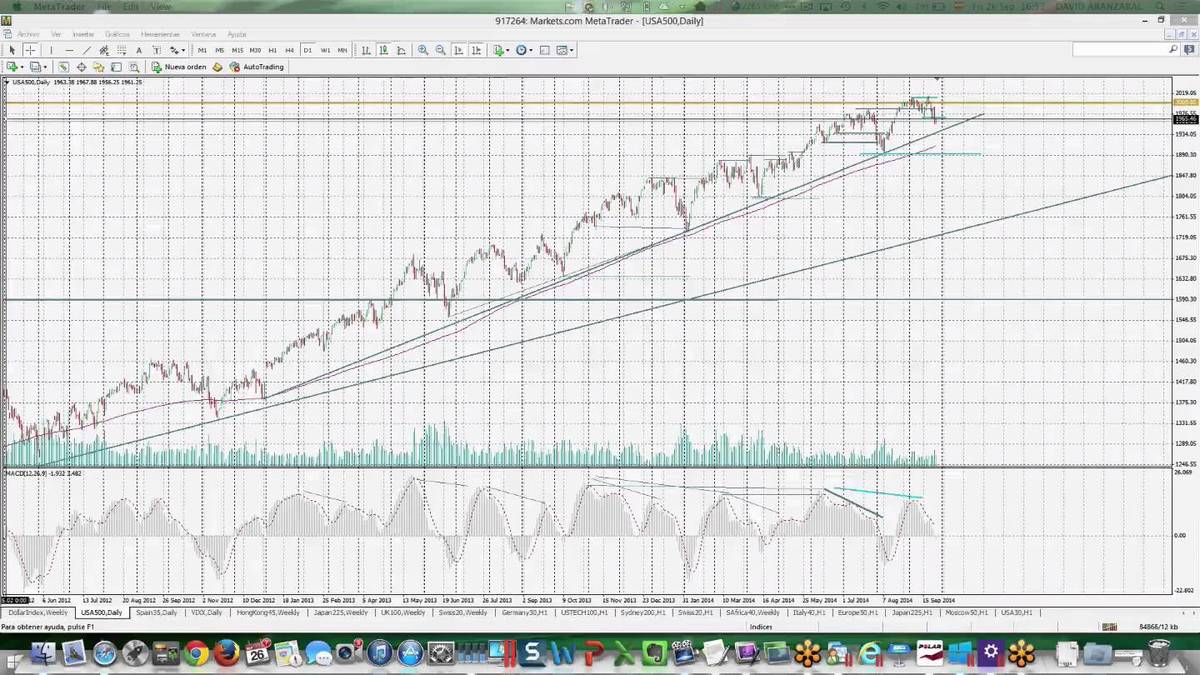Viewport: 1200px width, 675px height.
Task: Switch to the VIXX,Daily chart tab
Action: [208, 612]
